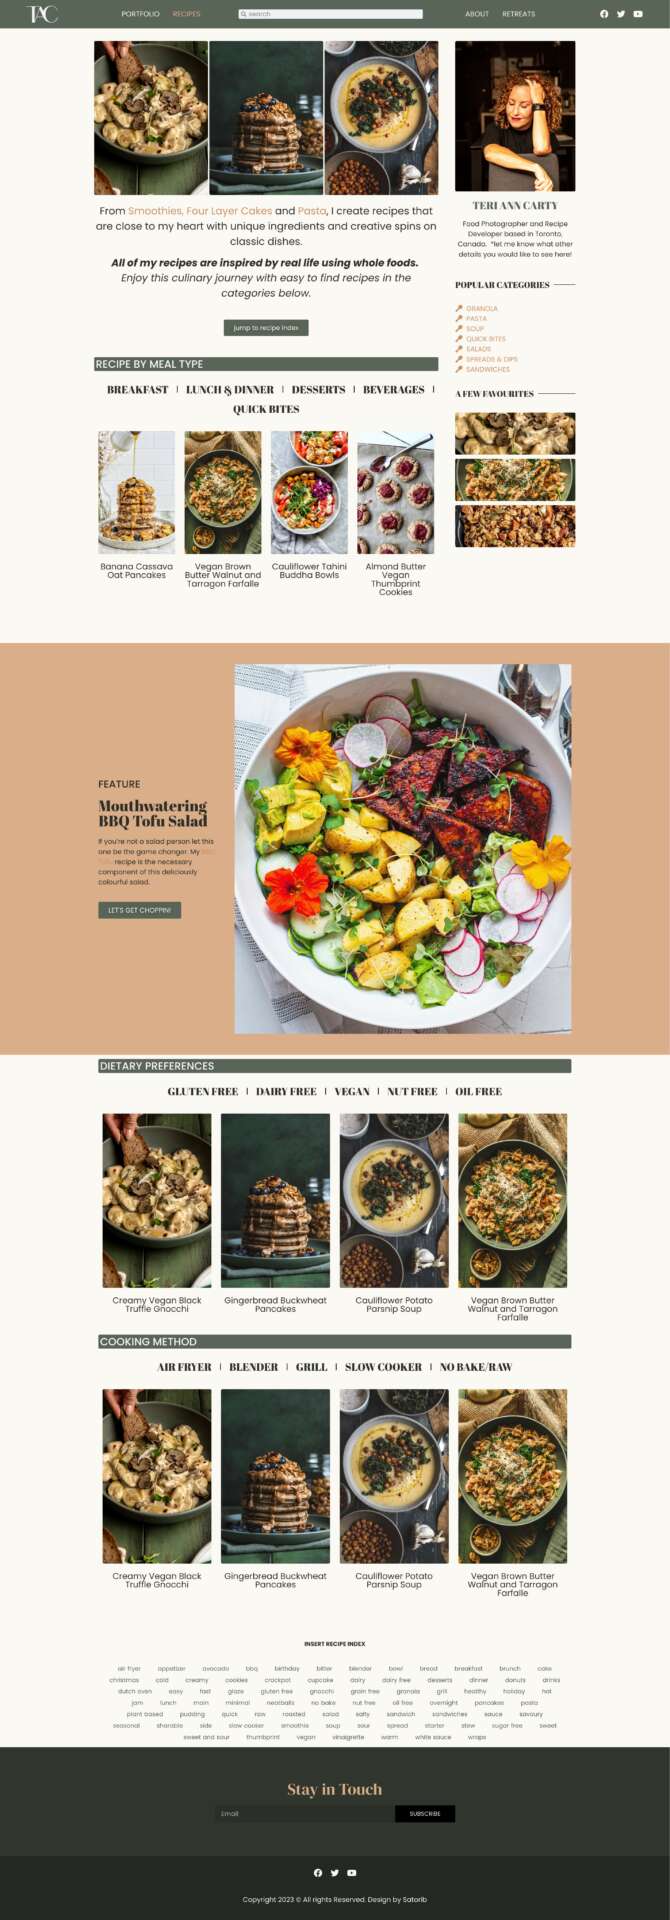
Task: Click the Jump to recipe index button
Action: click(266, 328)
